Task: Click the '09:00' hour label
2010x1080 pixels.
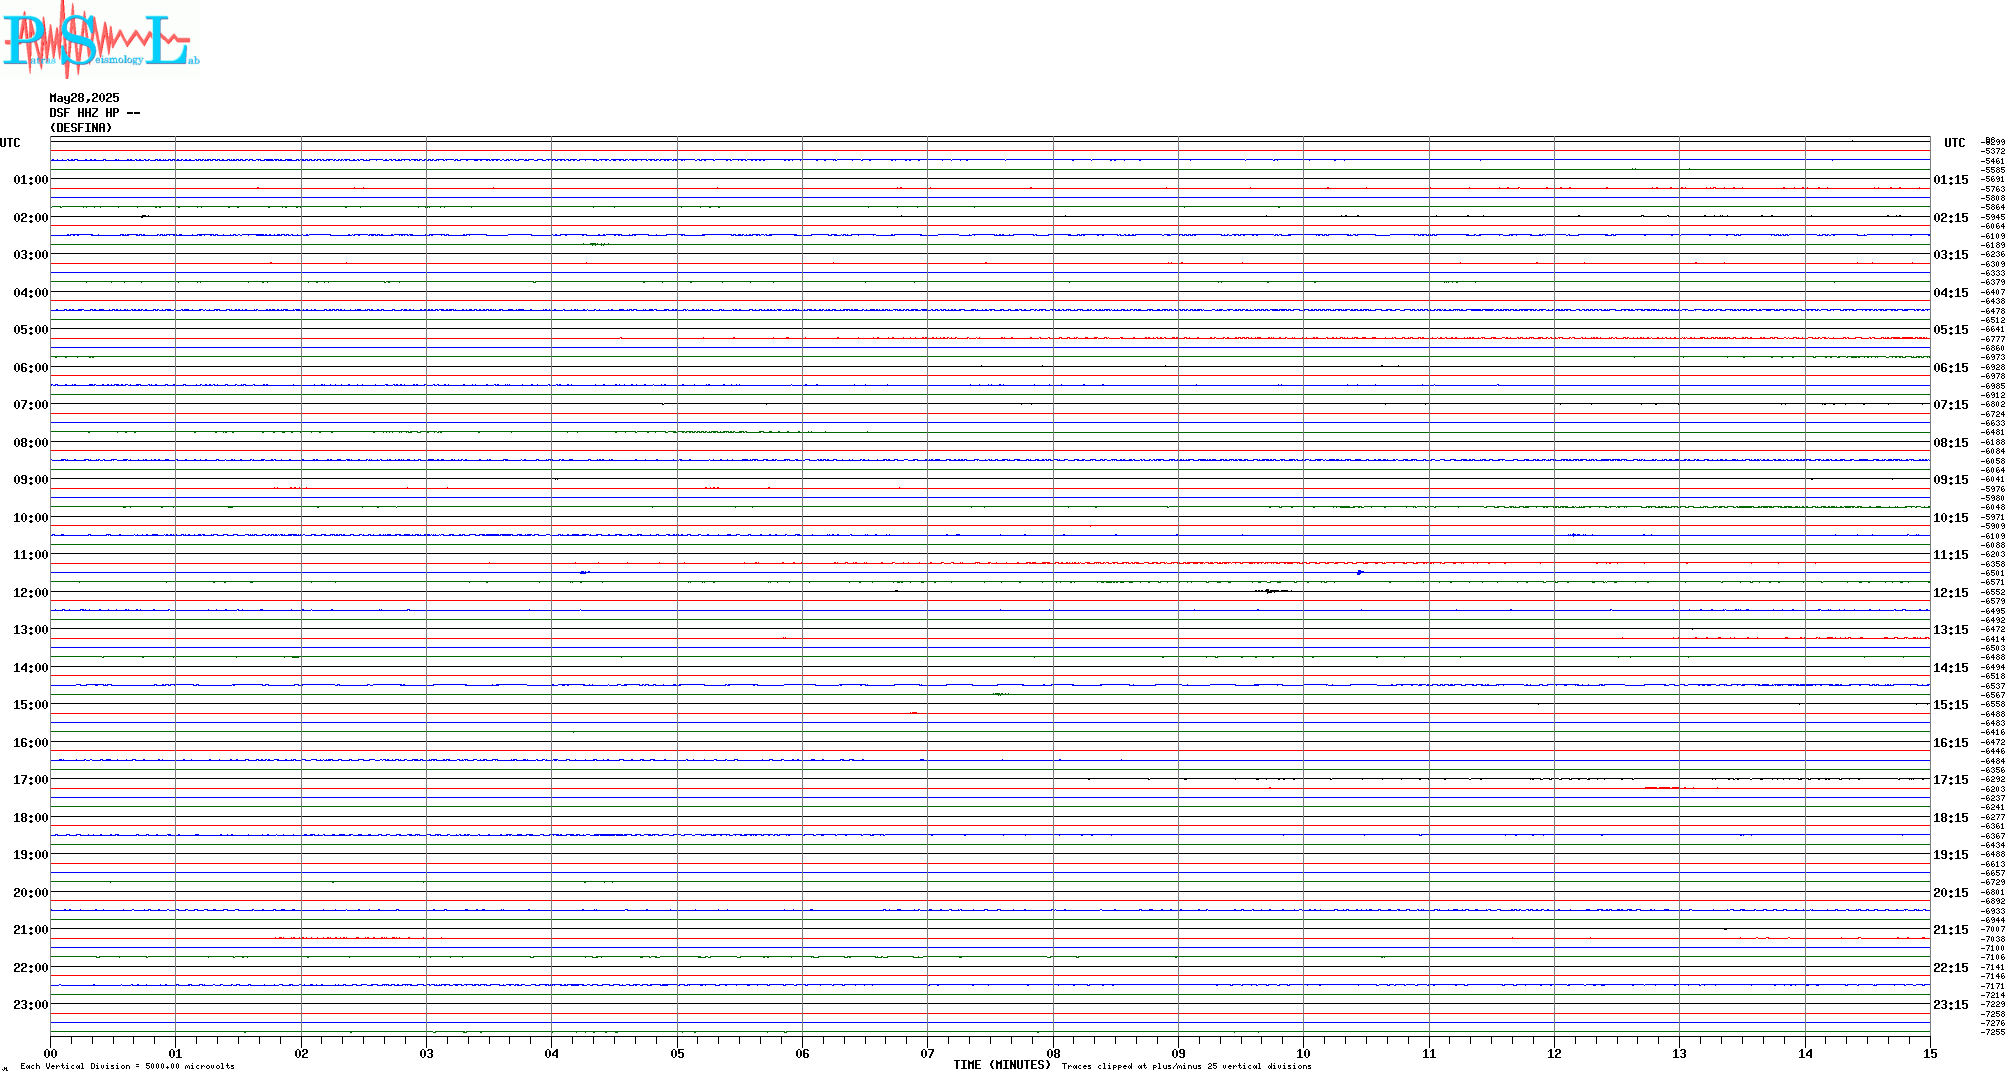Action: click(31, 480)
